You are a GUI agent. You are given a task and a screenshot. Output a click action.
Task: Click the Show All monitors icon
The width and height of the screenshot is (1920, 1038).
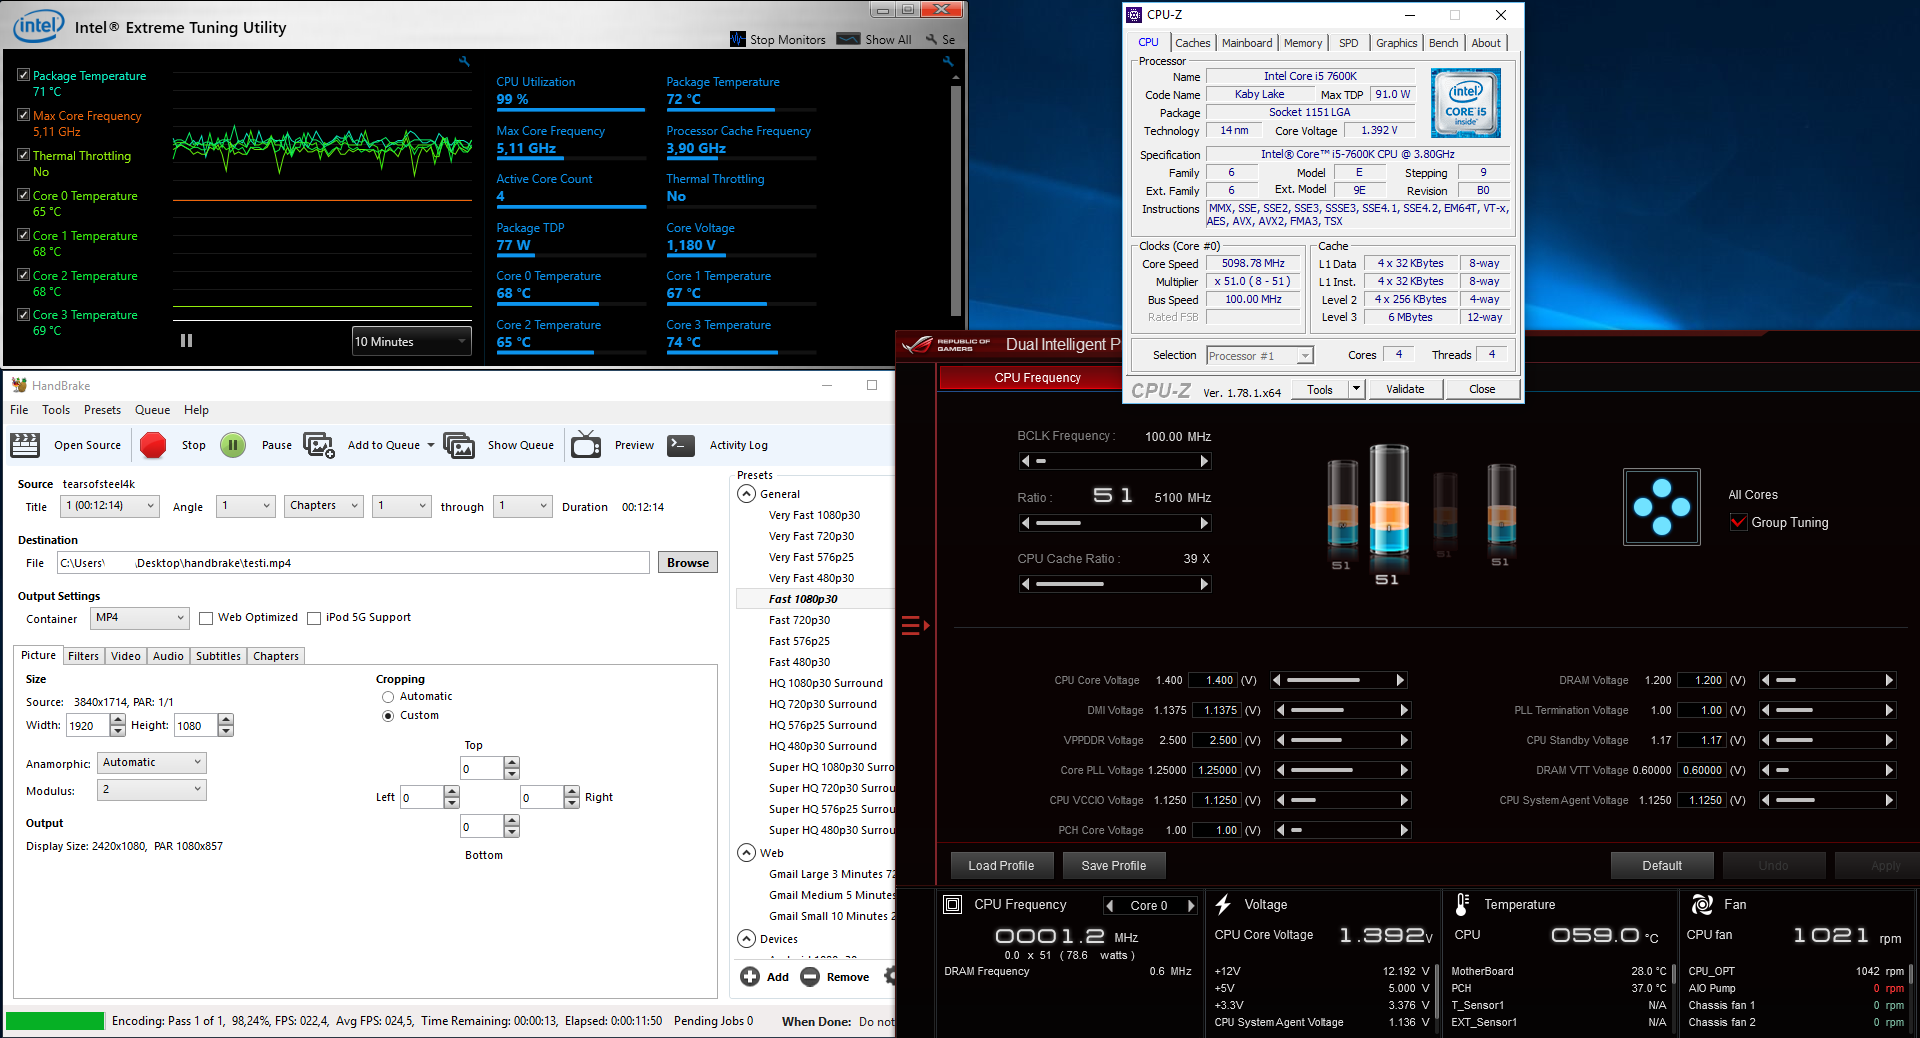(x=848, y=39)
